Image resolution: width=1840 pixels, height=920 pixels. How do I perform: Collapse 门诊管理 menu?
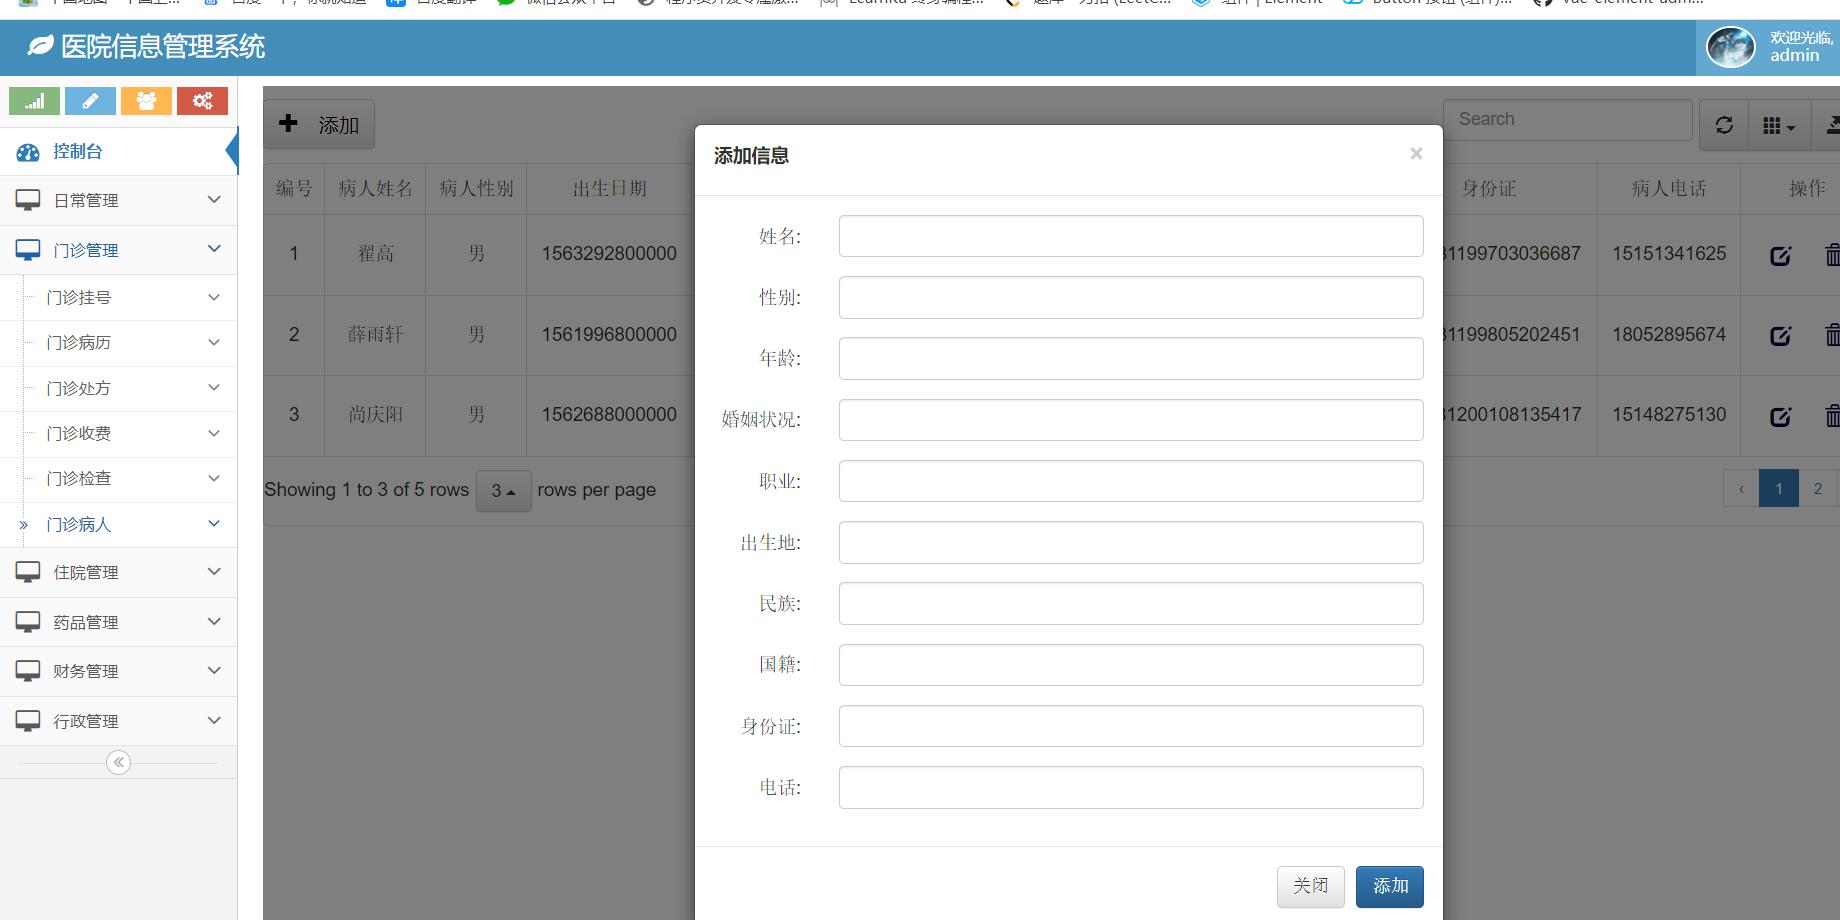[118, 250]
